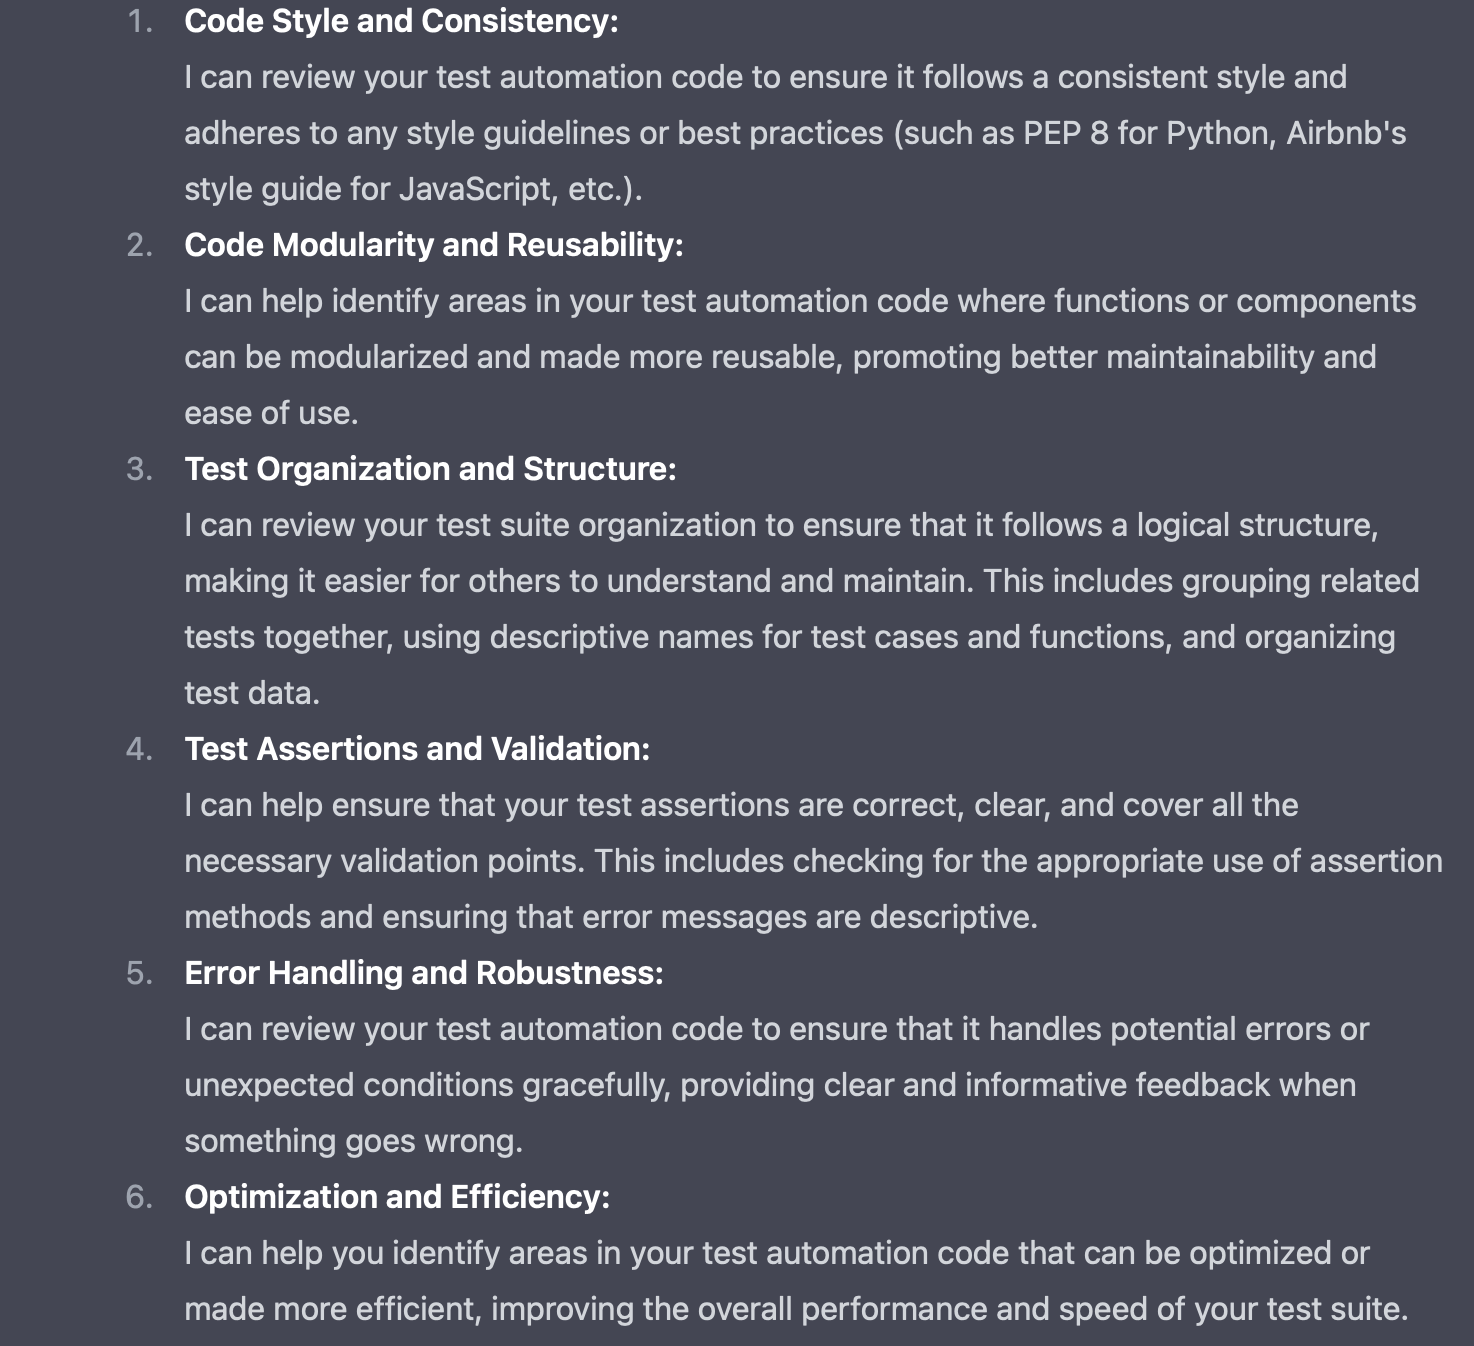The image size is (1474, 1346).
Task: Click the line starting "methods and ensuring that error messages"
Action: (x=610, y=917)
